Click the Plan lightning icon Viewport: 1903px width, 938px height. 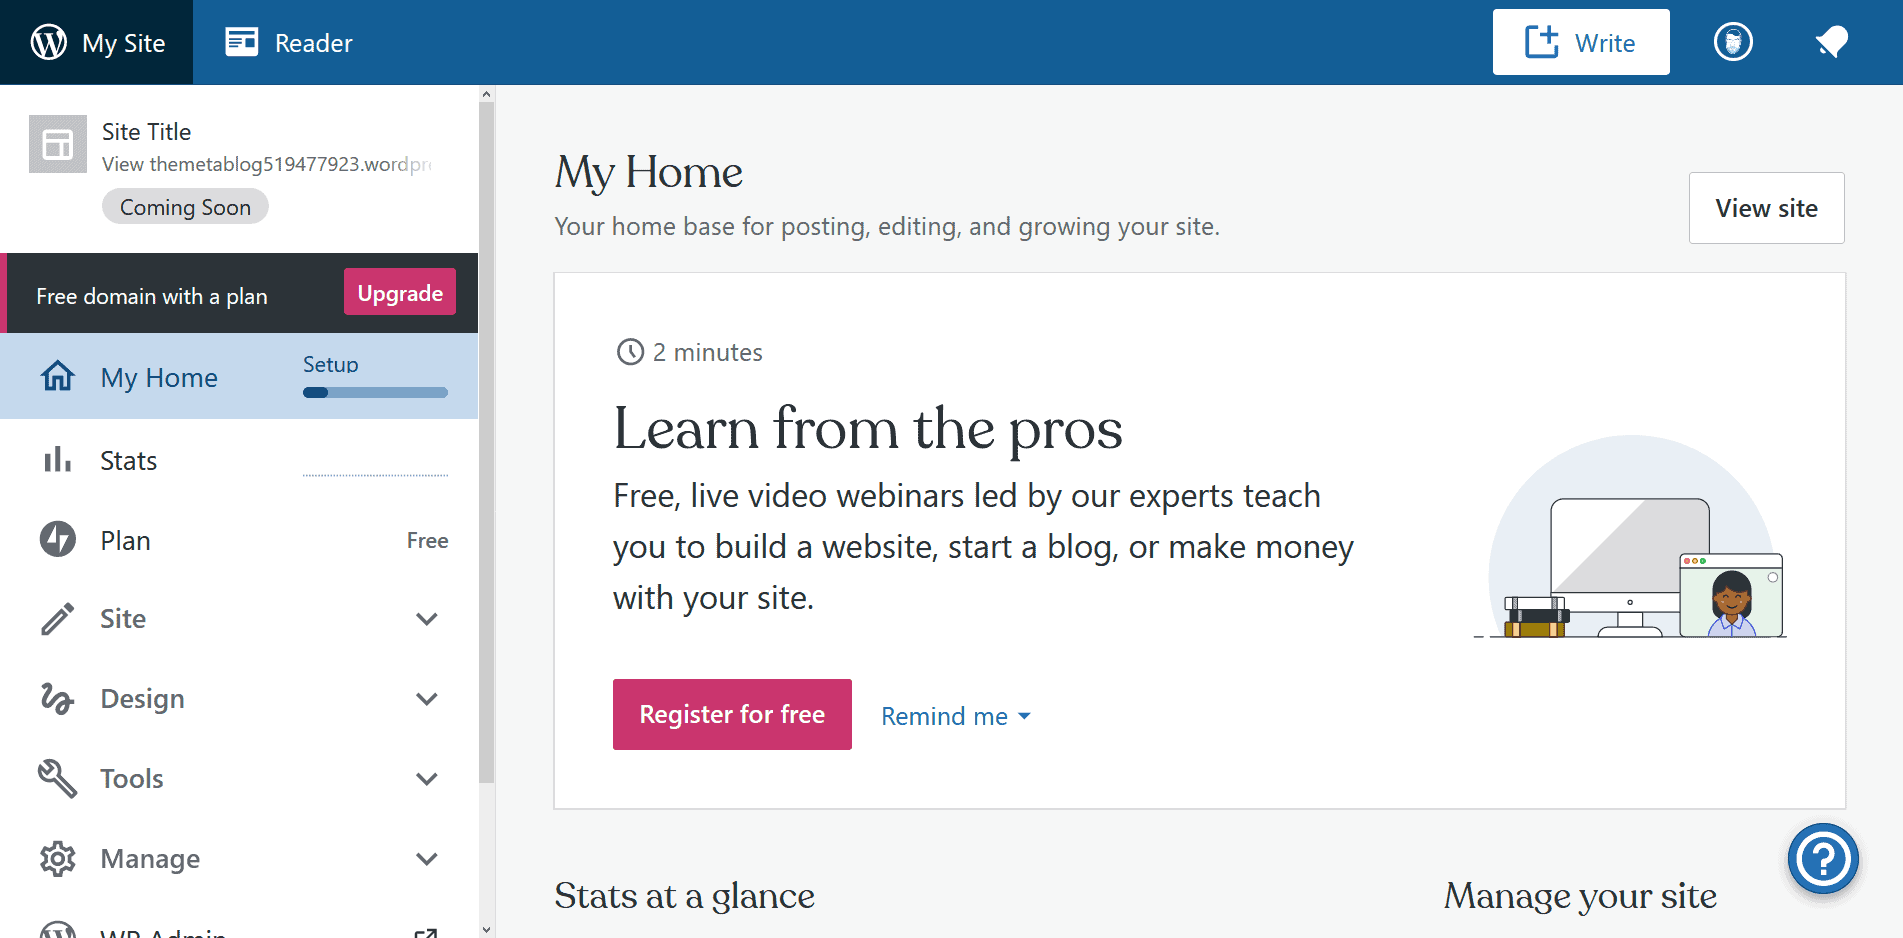tap(57, 539)
